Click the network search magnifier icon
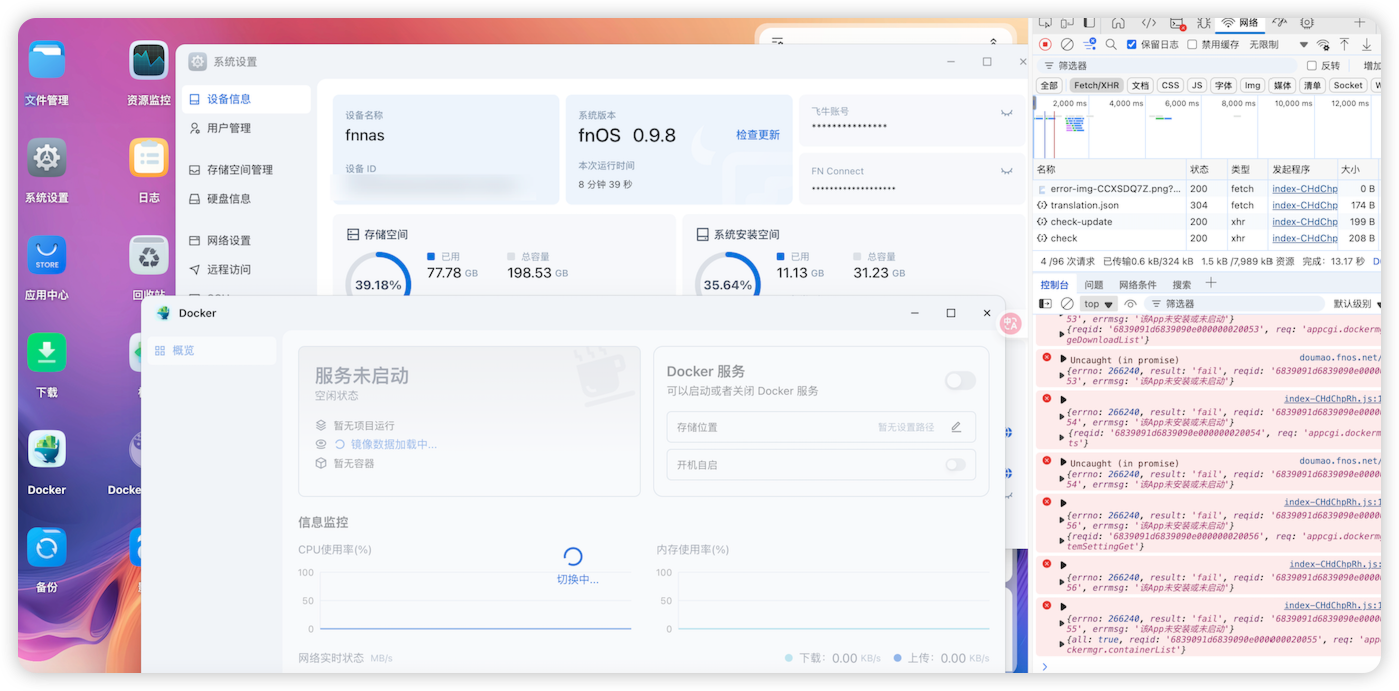The image size is (1399, 691). point(1111,45)
